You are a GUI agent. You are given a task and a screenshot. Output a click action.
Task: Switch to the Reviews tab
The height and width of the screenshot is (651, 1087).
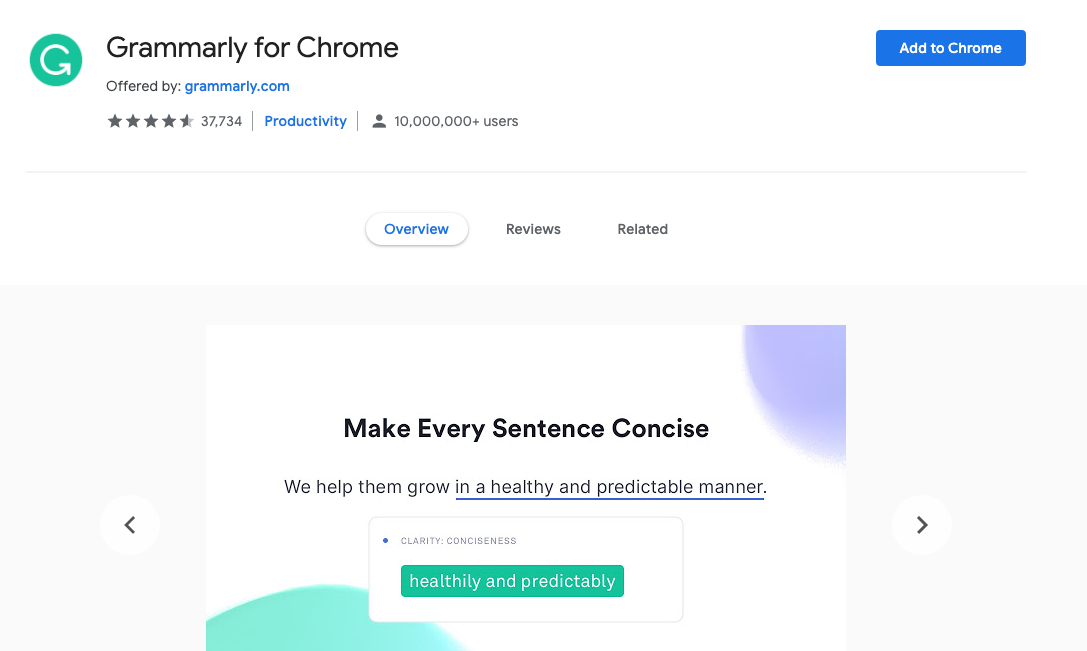tap(533, 229)
